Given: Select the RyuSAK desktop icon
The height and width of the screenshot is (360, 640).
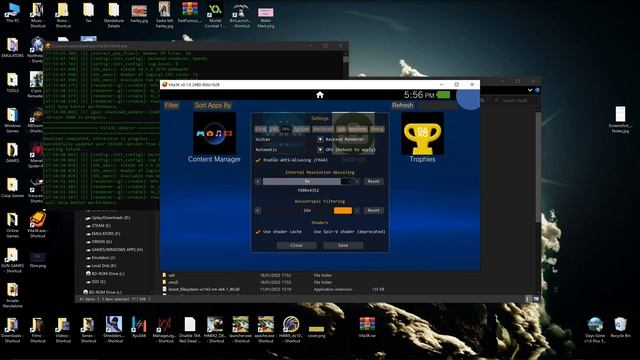Looking at the screenshot, I should pyautogui.click(x=139, y=328).
